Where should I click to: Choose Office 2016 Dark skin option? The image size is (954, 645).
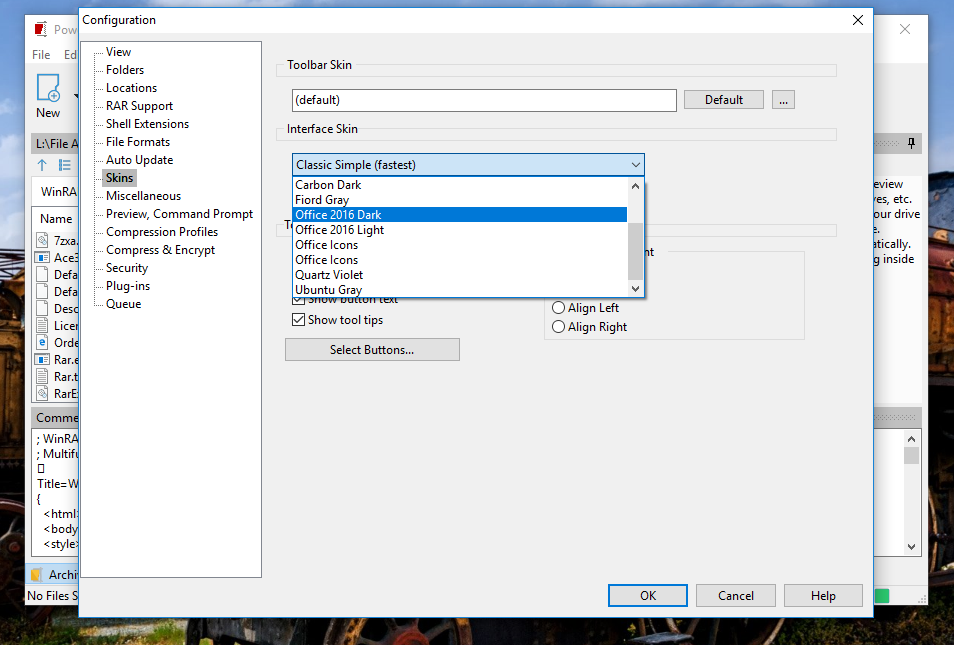[x=460, y=215]
